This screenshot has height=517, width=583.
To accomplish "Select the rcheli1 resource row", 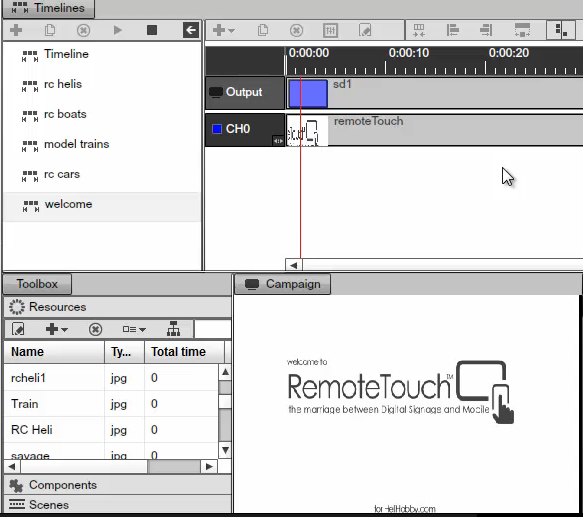I will click(111, 378).
